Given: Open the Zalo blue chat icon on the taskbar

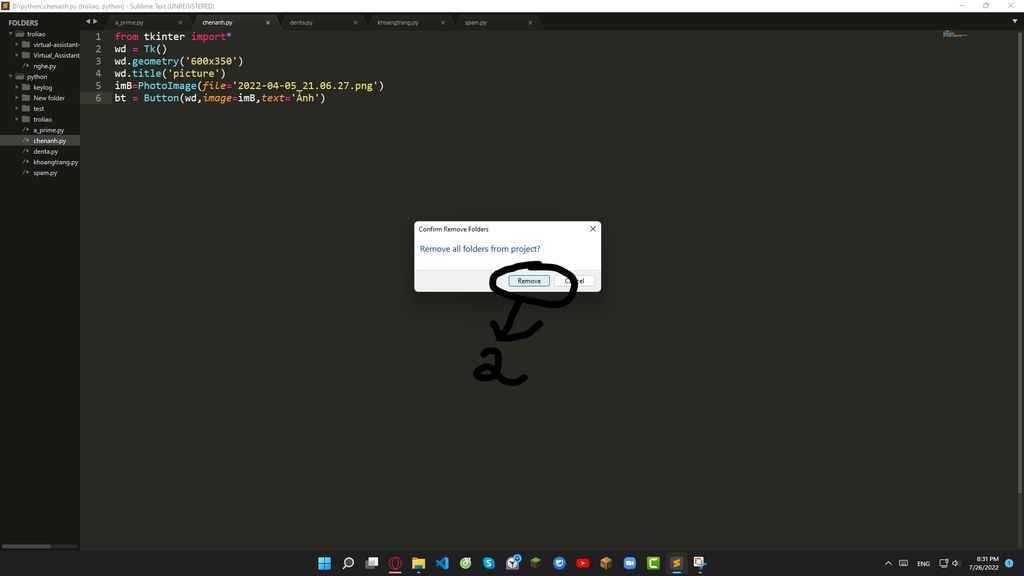Looking at the screenshot, I should coord(559,563).
